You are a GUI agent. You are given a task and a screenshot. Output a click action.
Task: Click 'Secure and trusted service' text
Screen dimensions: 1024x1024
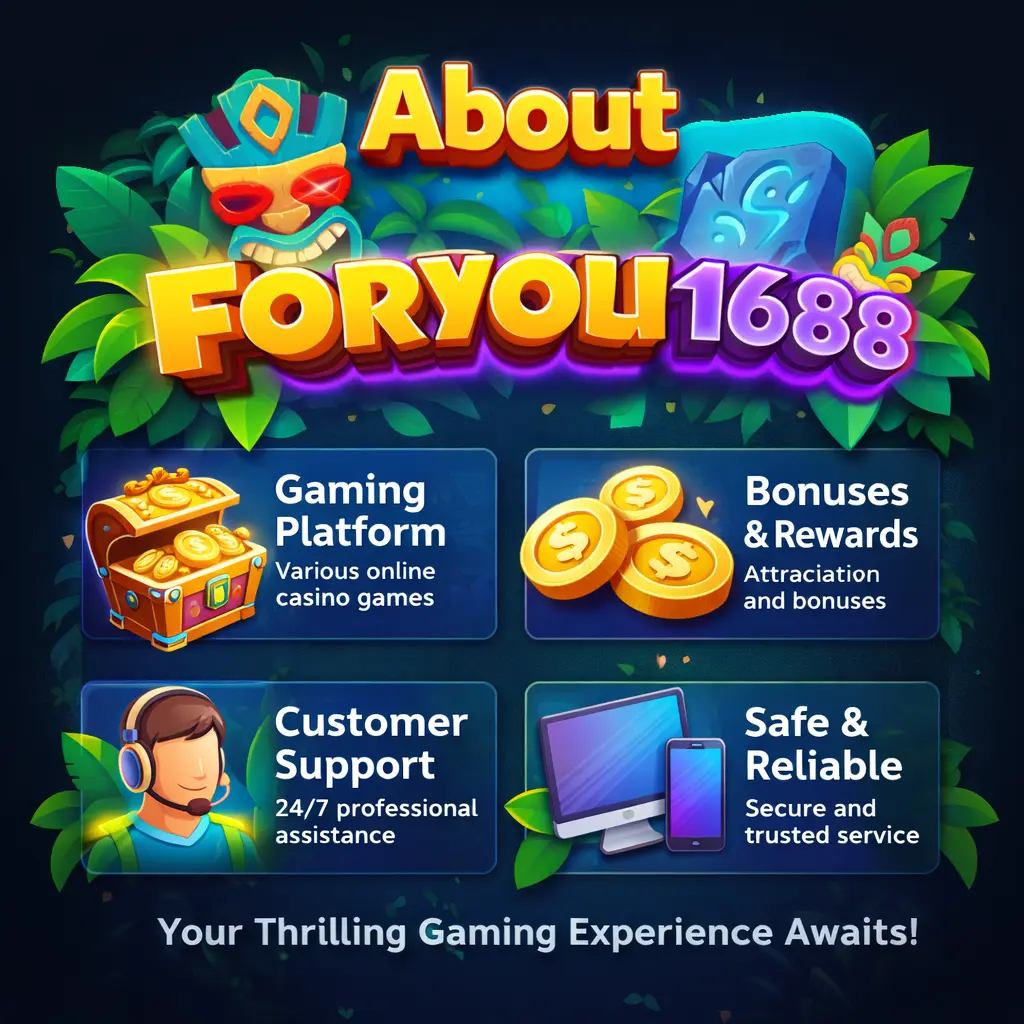point(832,822)
